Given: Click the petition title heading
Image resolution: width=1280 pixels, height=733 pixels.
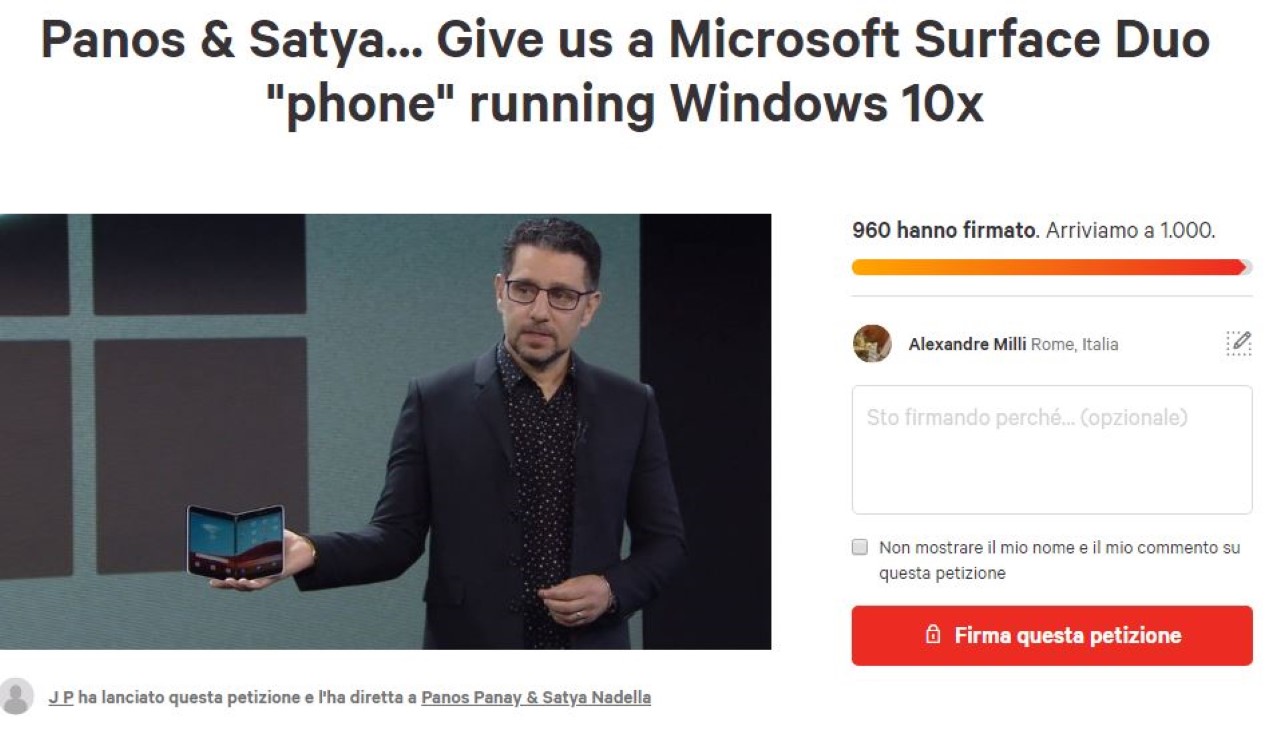Looking at the screenshot, I should tap(625, 71).
